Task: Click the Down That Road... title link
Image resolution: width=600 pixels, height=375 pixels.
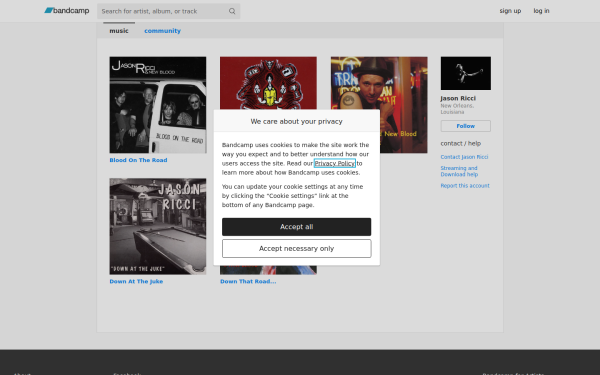Action: tap(248, 281)
